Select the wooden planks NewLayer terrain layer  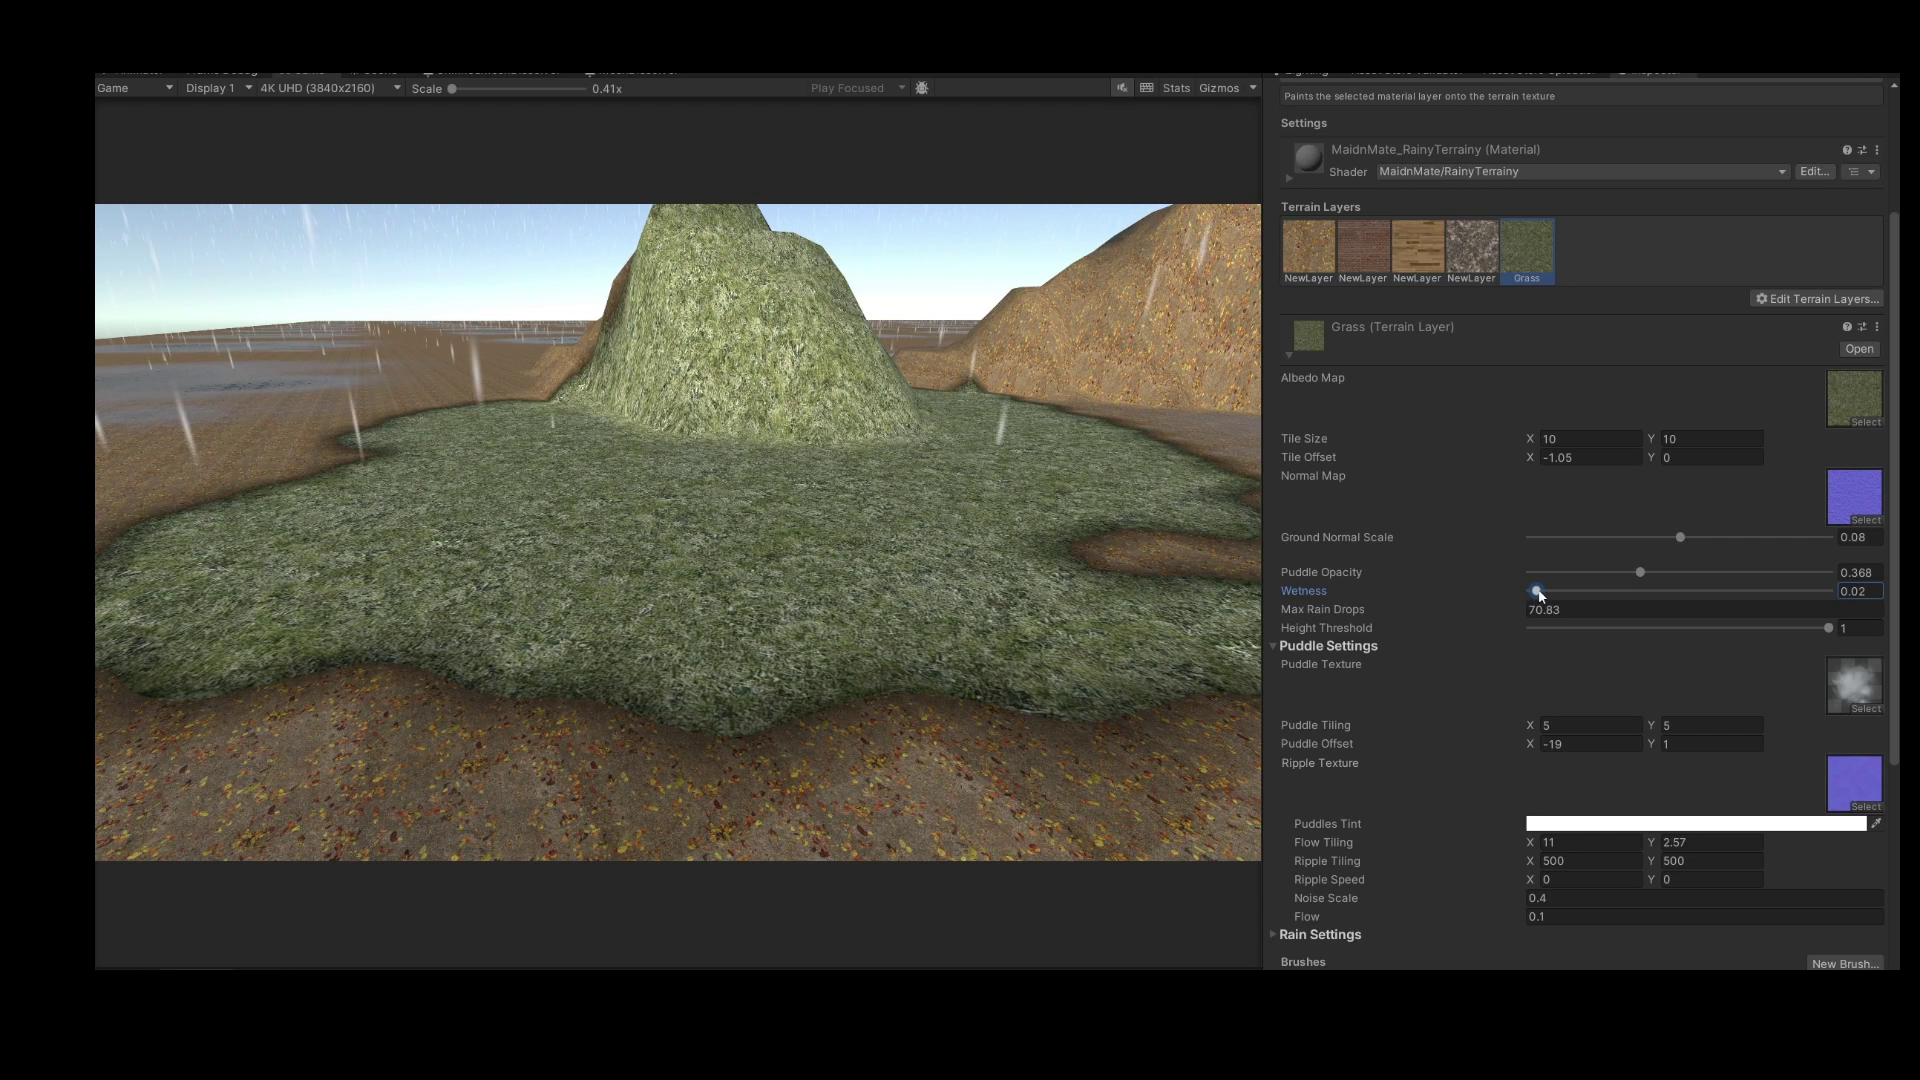click(x=1417, y=246)
